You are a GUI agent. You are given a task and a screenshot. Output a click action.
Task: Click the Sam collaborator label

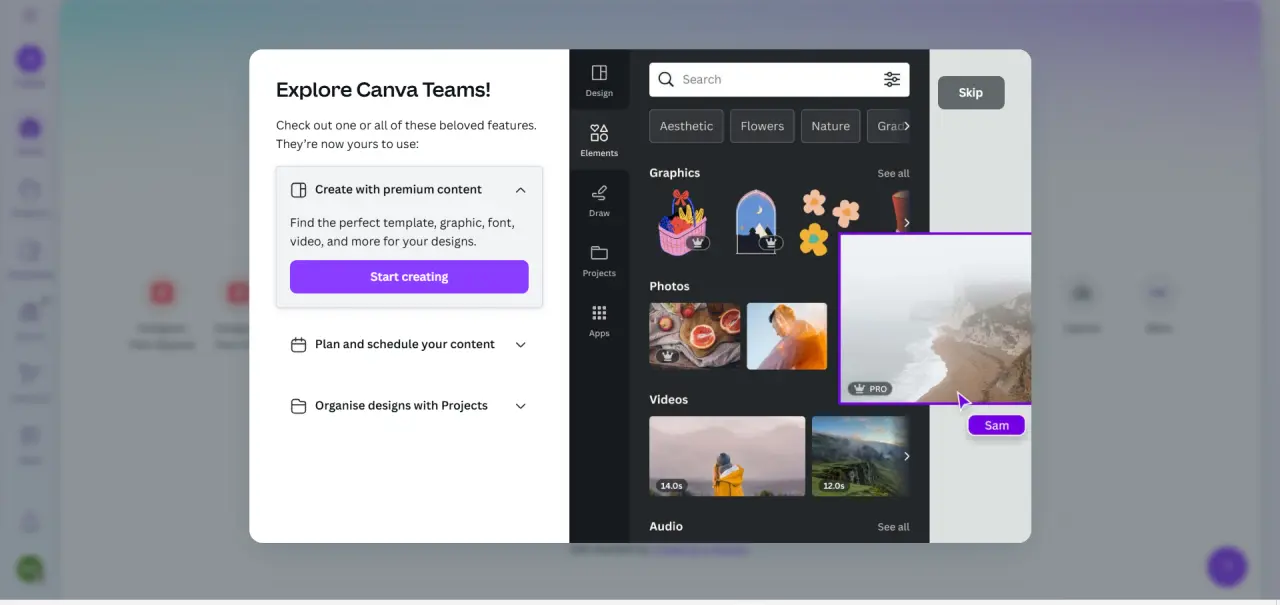[997, 425]
